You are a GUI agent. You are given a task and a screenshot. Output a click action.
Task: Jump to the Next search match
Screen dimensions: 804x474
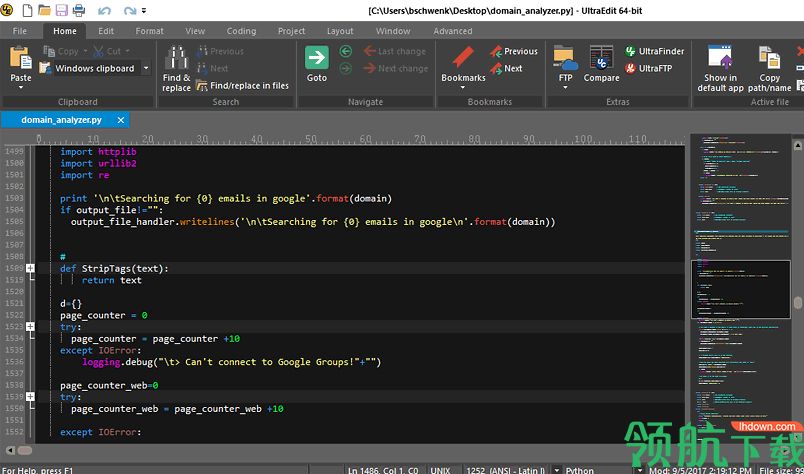point(212,68)
